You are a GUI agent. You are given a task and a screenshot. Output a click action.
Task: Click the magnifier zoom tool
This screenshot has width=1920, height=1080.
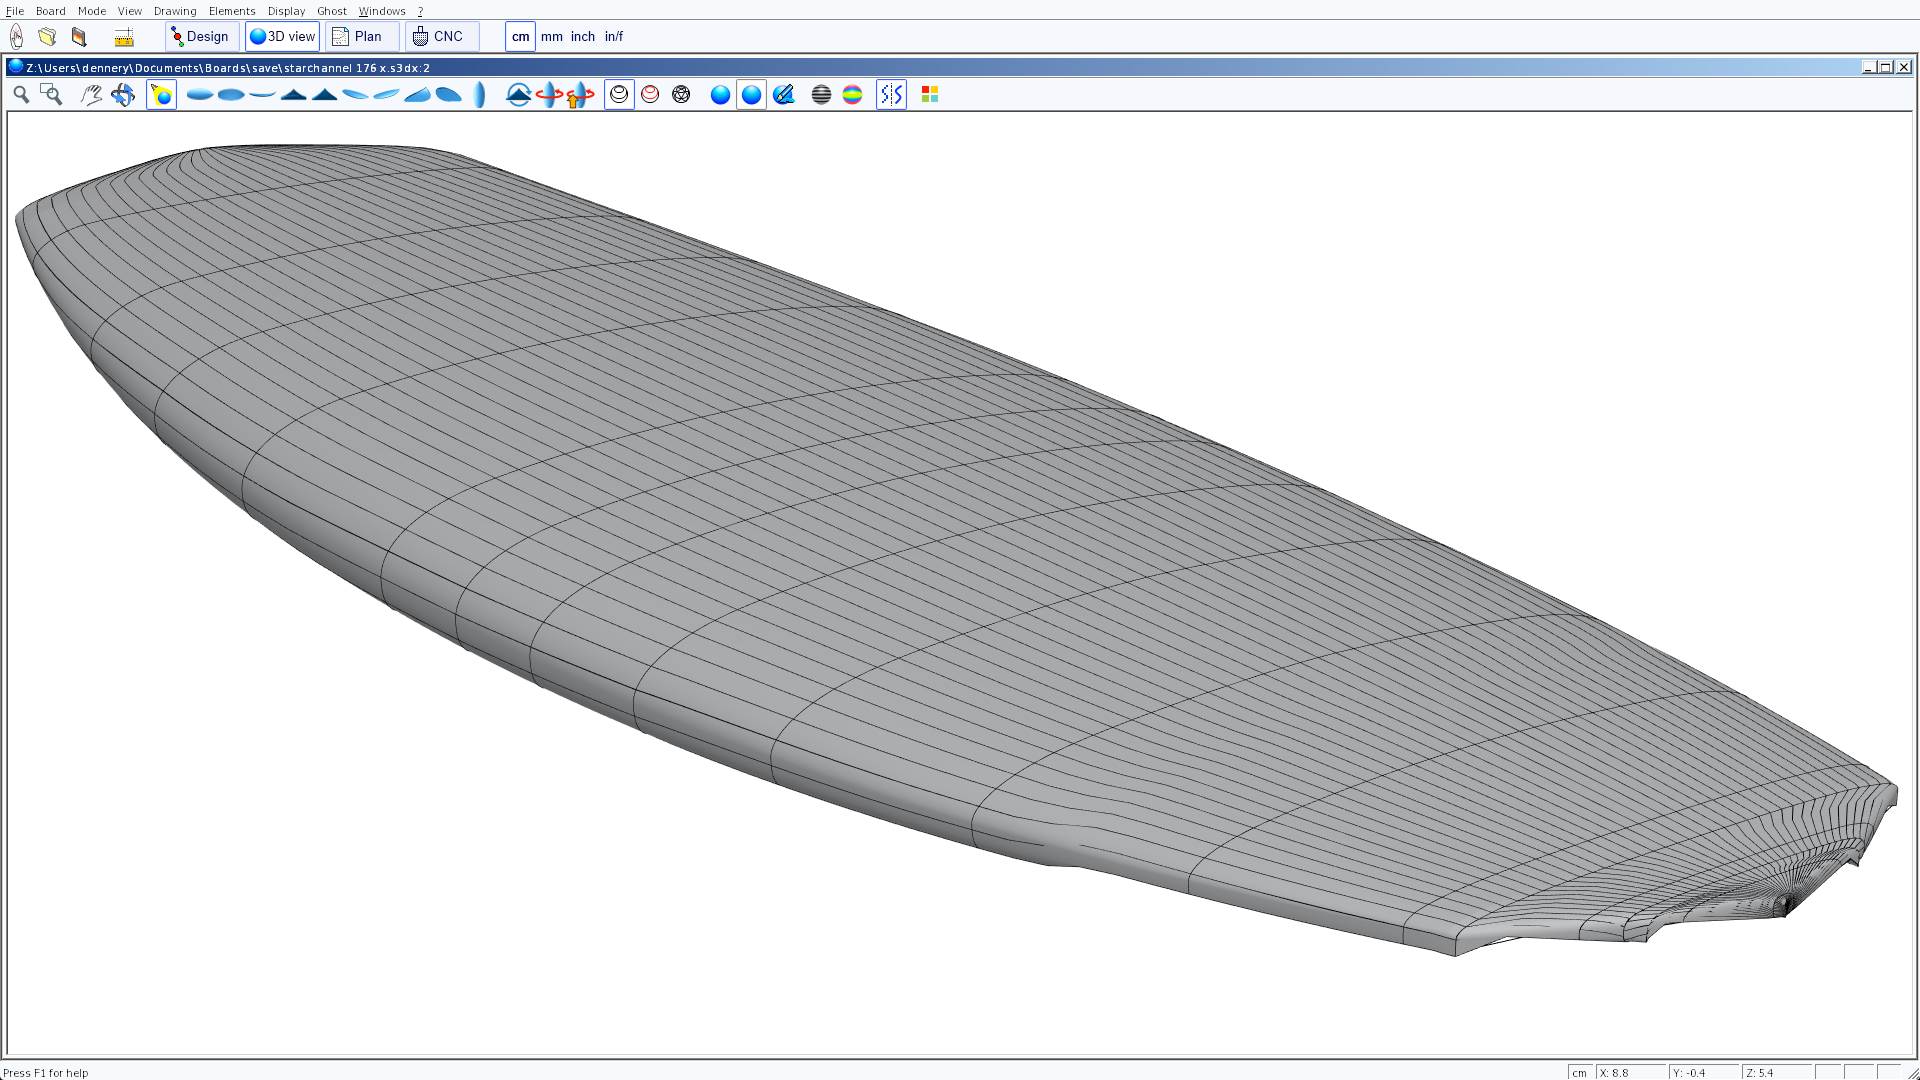click(x=20, y=94)
